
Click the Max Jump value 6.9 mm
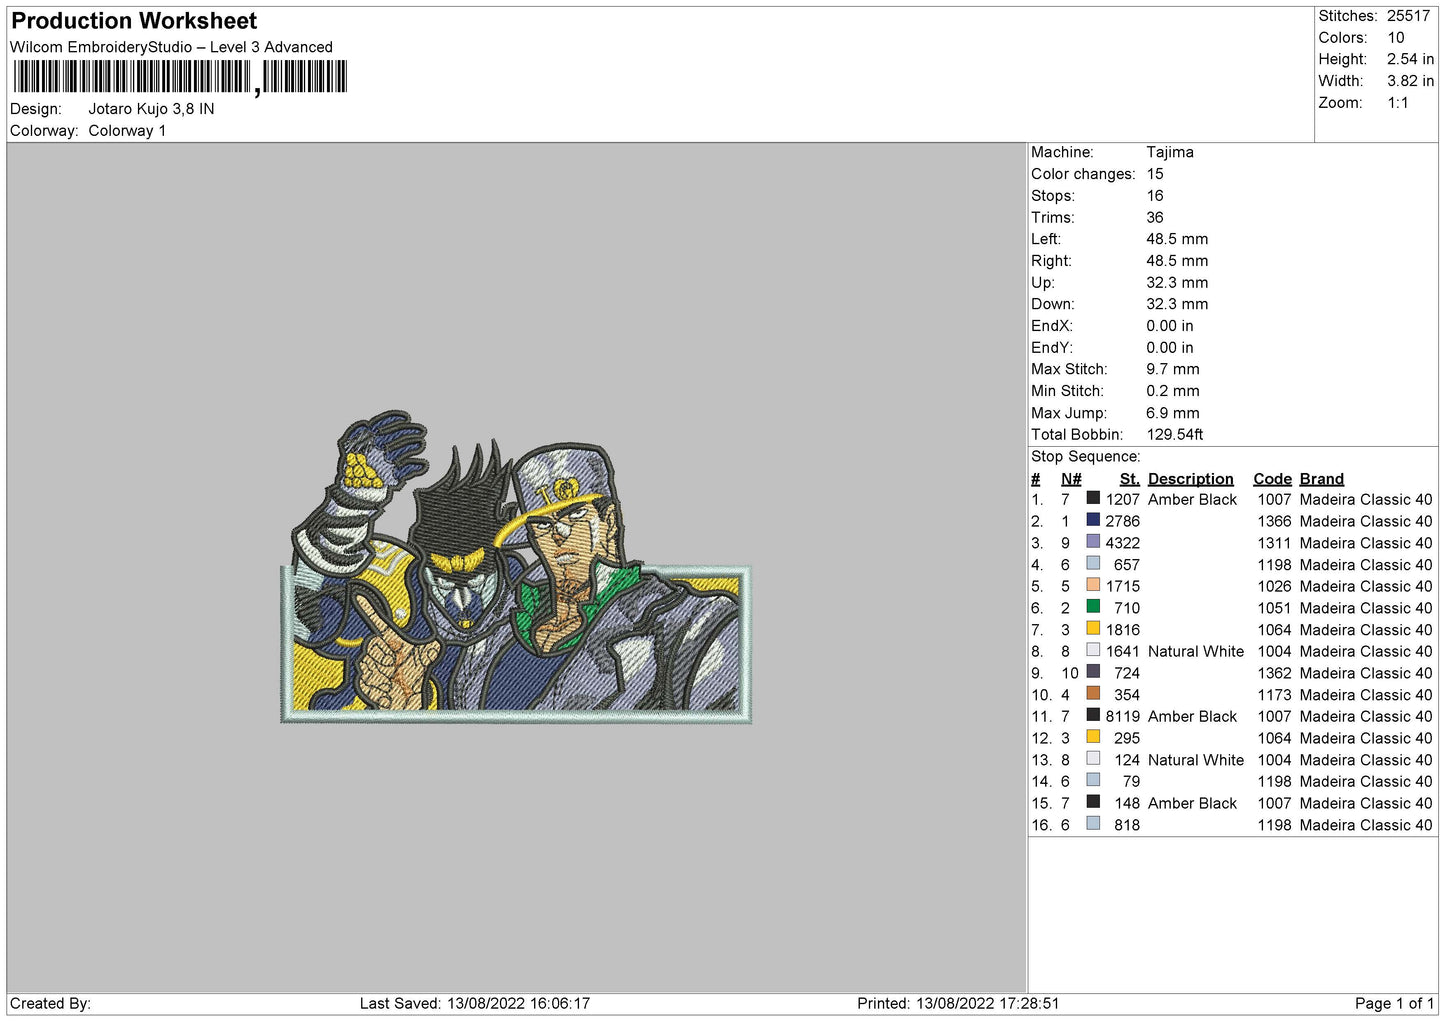click(x=1172, y=413)
